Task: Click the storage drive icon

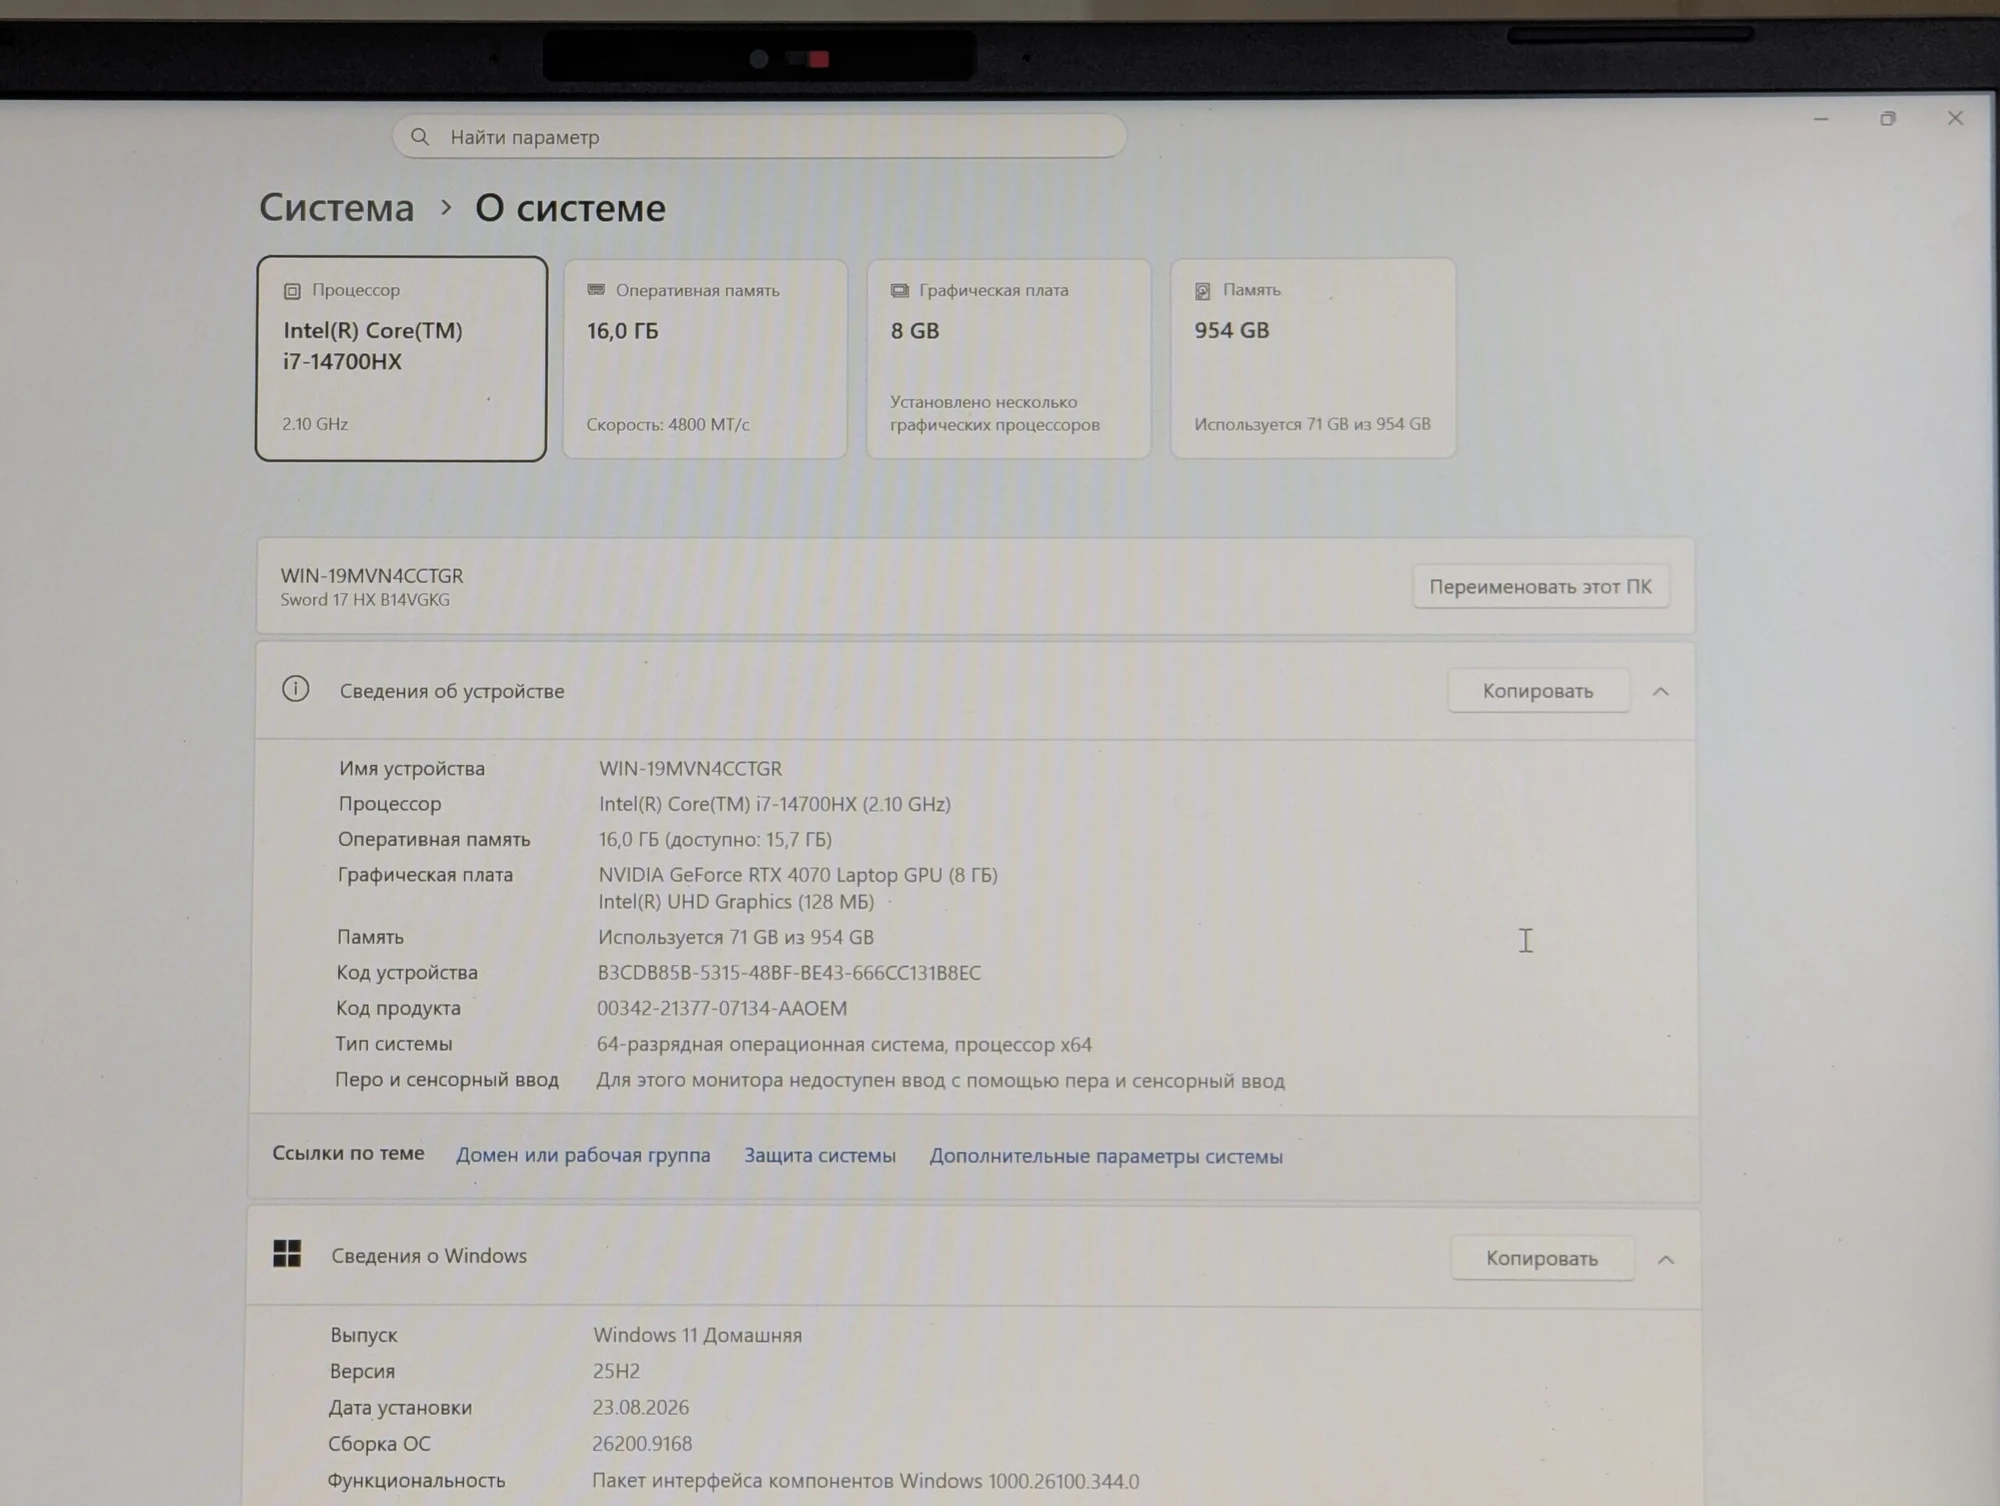Action: click(1203, 291)
